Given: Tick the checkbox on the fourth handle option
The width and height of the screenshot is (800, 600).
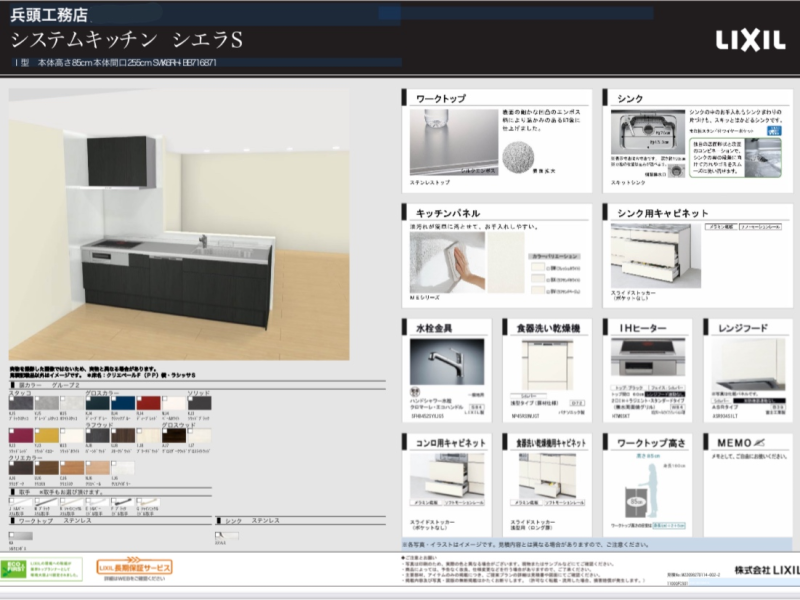Looking at the screenshot, I should click(x=88, y=501).
